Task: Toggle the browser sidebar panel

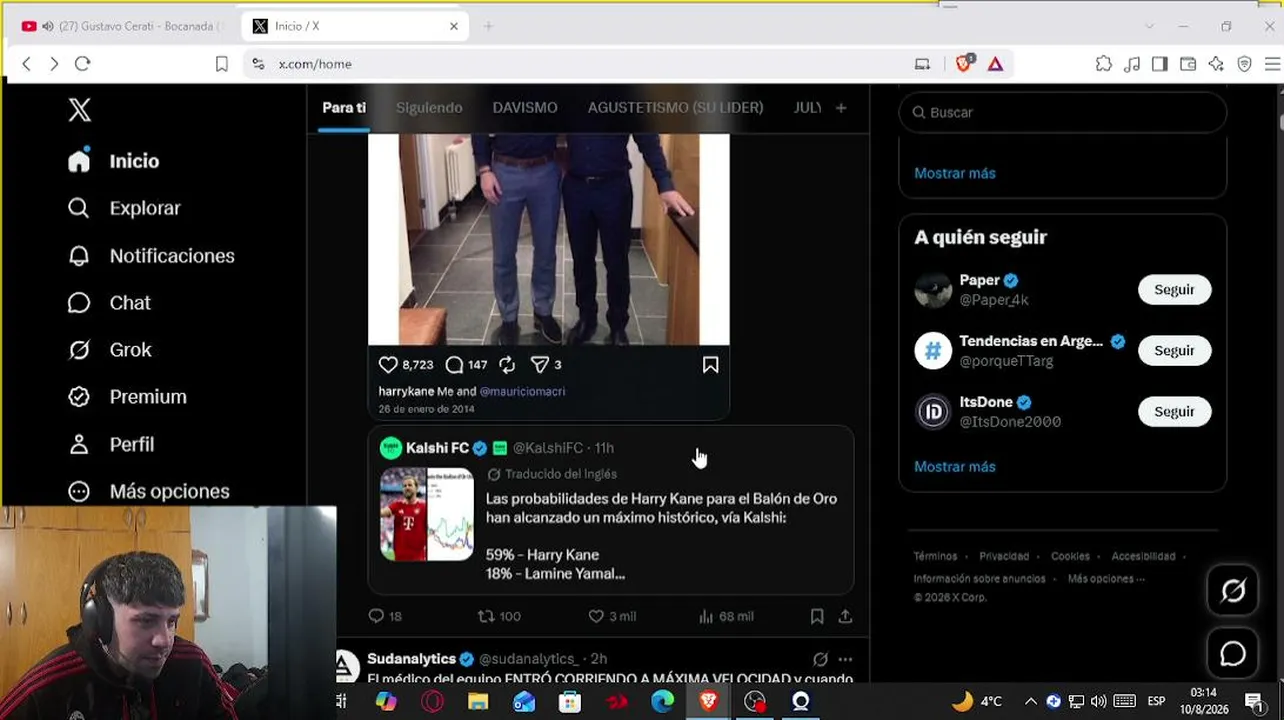Action: click(x=1160, y=64)
